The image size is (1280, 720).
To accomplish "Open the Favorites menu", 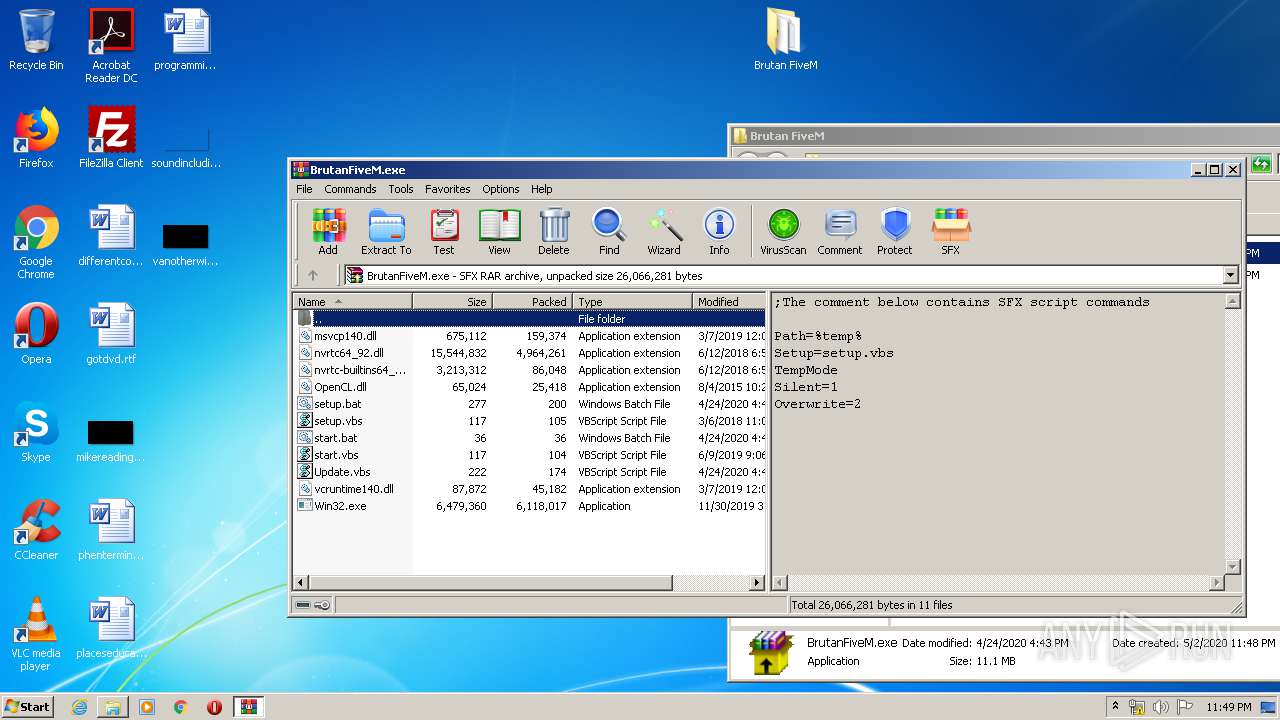I will (x=448, y=189).
